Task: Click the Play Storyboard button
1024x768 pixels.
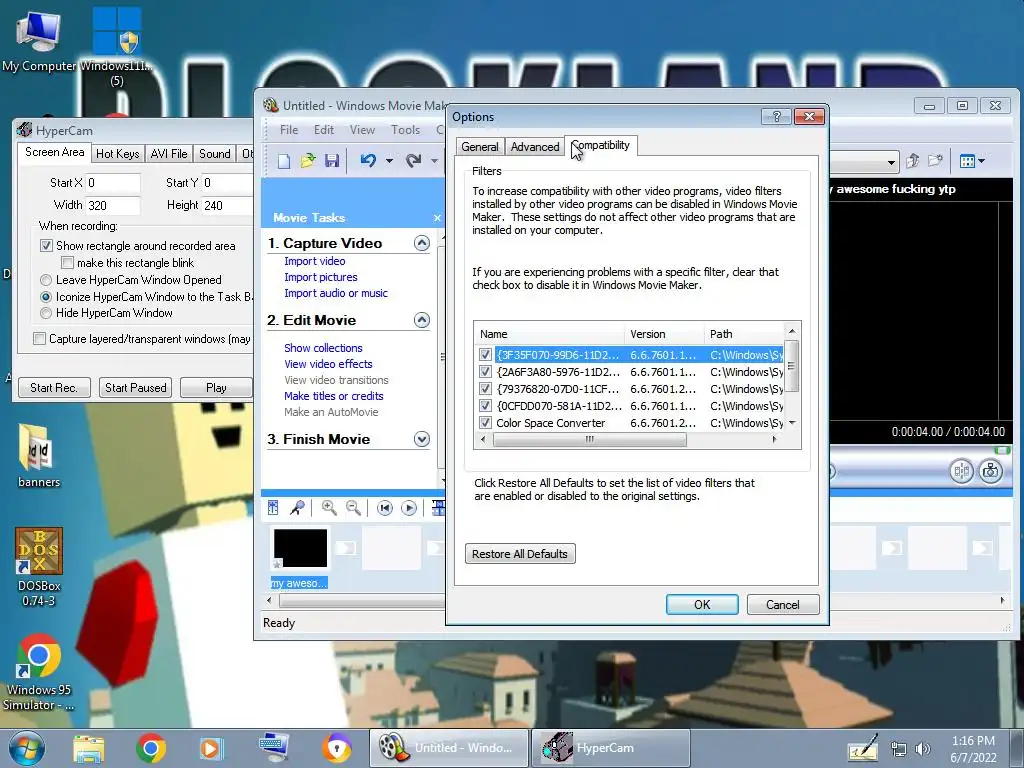Action: 409,508
